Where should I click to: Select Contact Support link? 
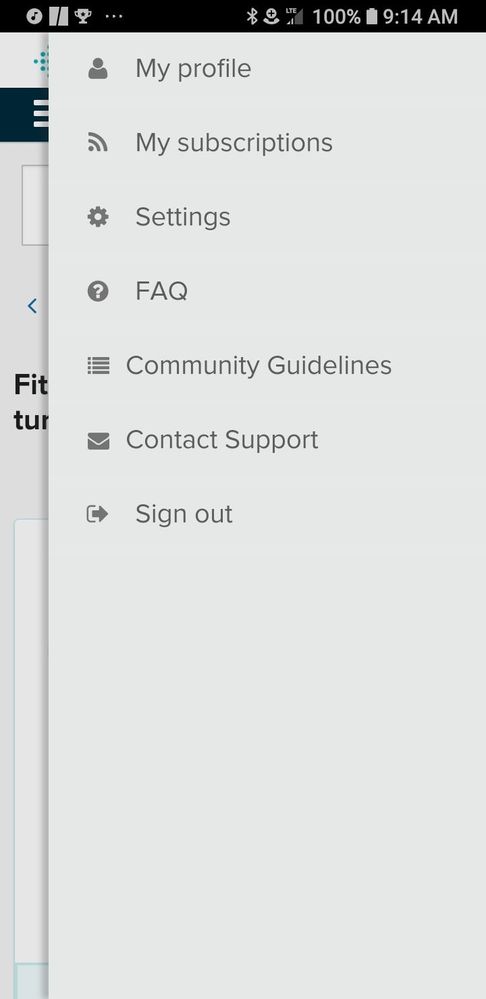click(222, 440)
